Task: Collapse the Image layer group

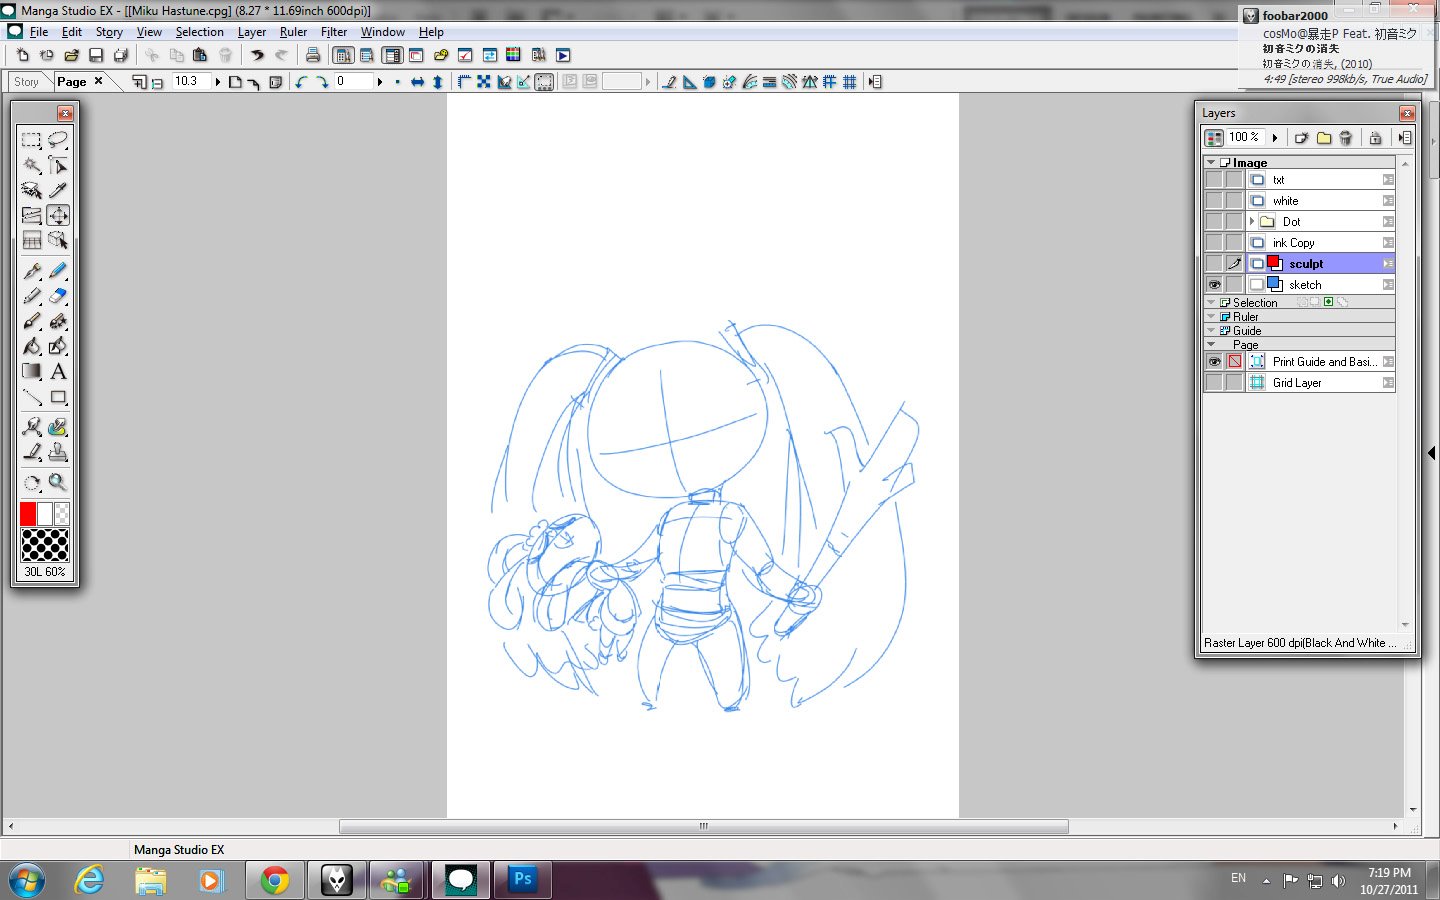Action: (1211, 162)
